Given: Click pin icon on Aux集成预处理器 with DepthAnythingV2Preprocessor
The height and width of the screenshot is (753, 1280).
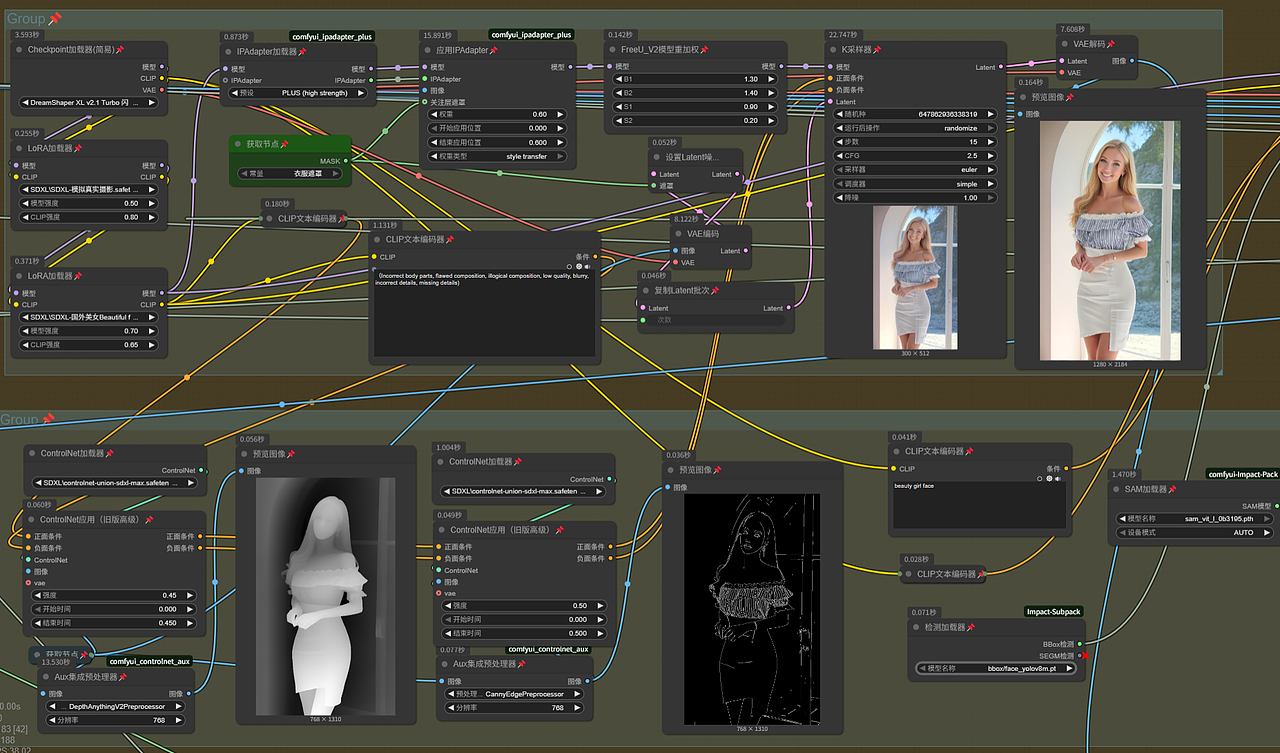Looking at the screenshot, I should click(x=123, y=677).
